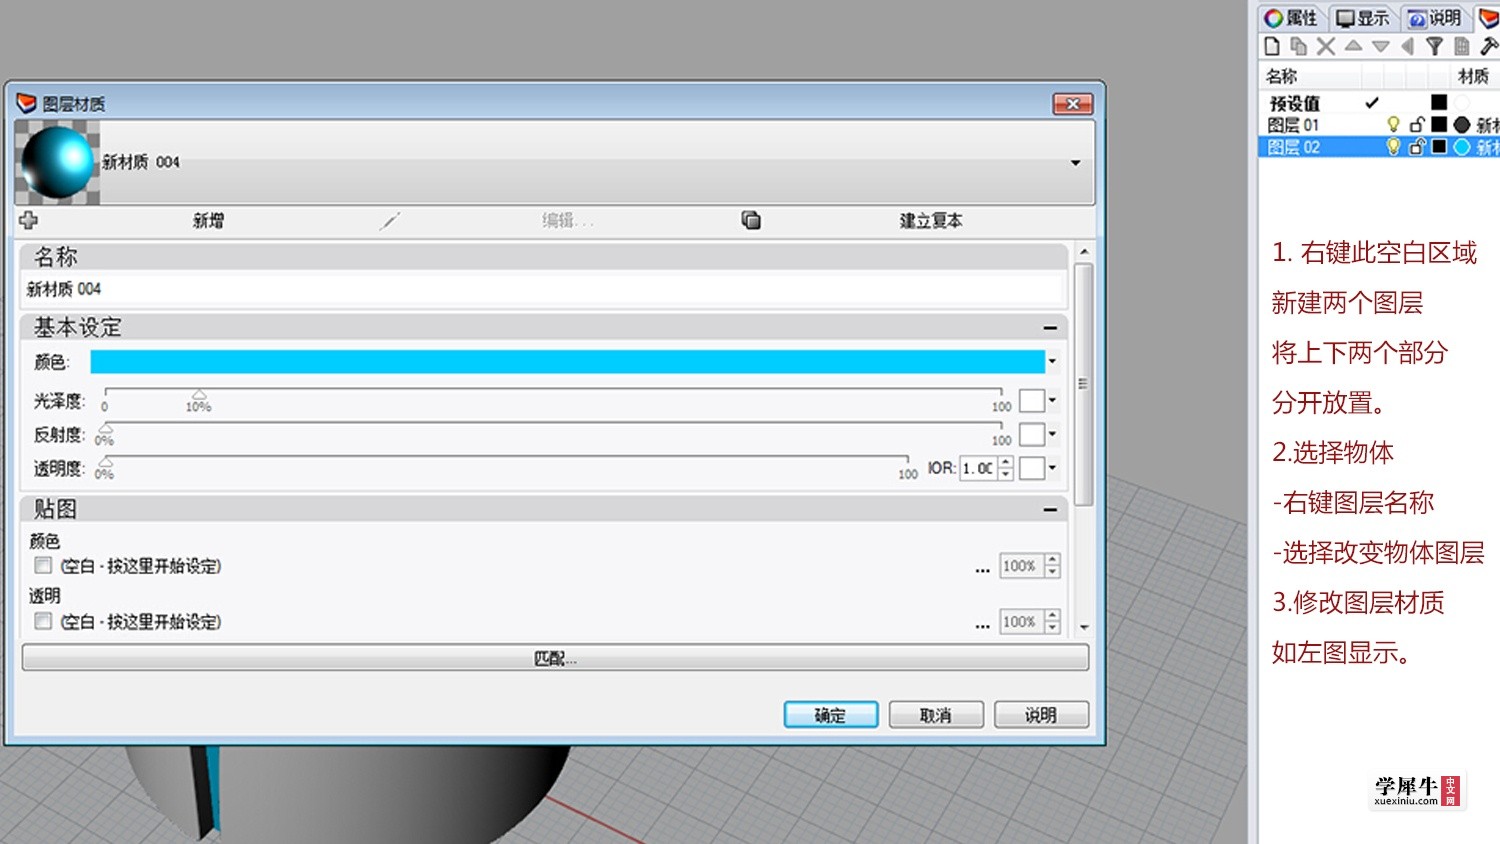1500x844 pixels.
Task: Click the new sublayer icon in layer toolbar
Action: pyautogui.click(x=1299, y=46)
